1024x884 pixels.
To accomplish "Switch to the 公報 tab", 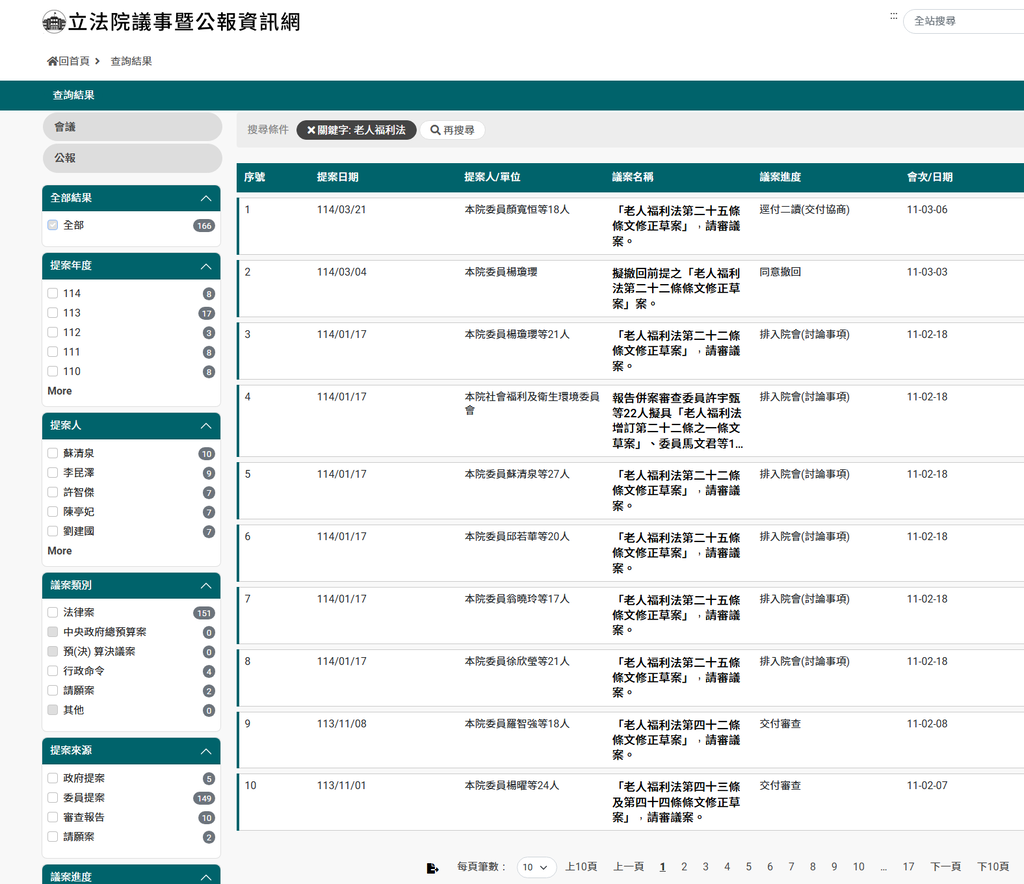I will click(x=132, y=158).
